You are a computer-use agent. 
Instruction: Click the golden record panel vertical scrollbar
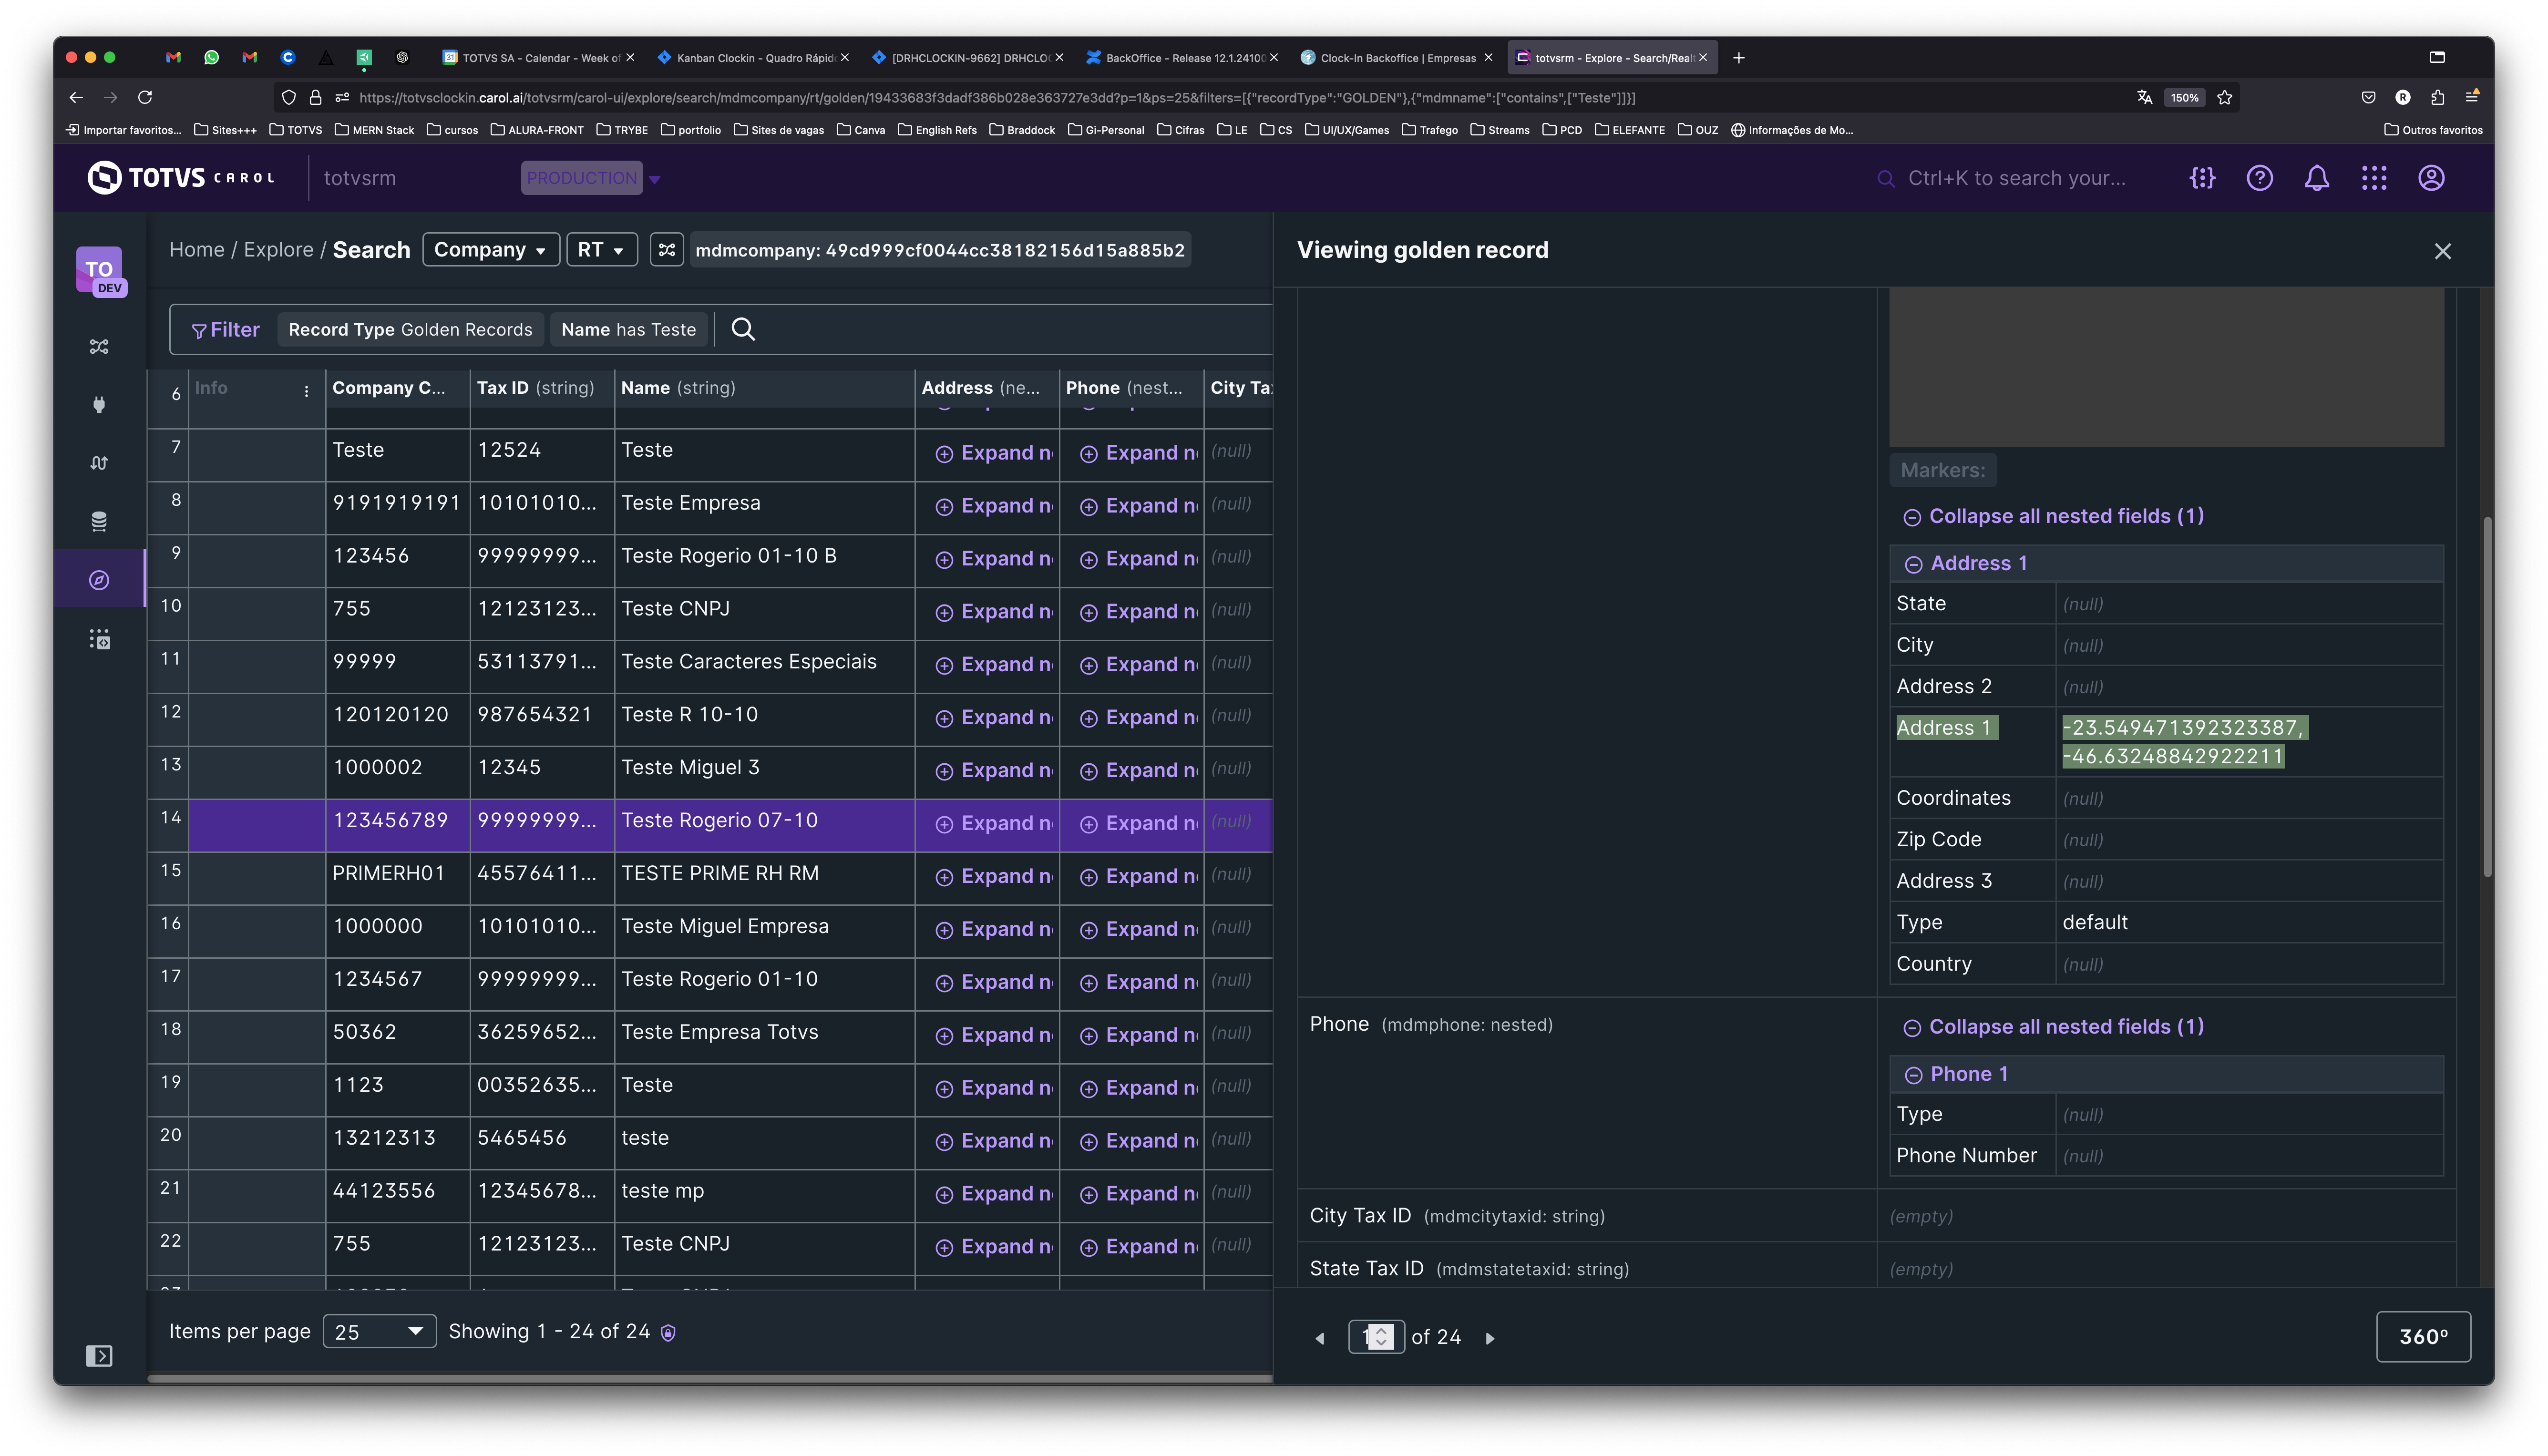(2486, 697)
